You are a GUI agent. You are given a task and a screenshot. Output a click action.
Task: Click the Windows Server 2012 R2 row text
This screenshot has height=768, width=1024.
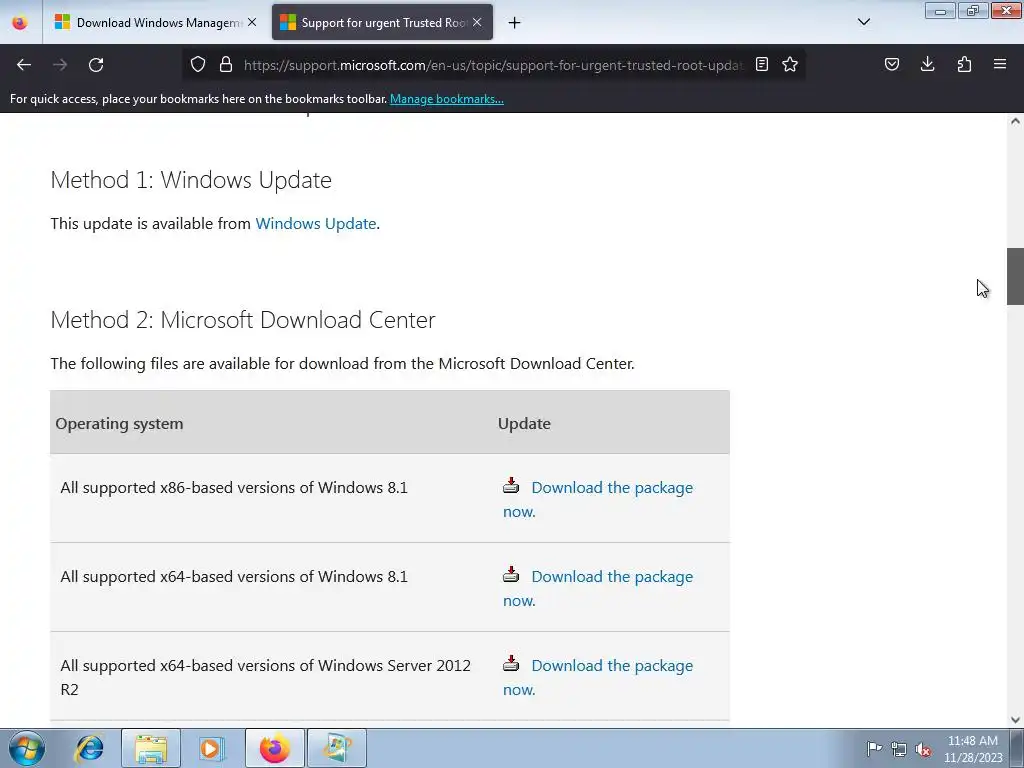pyautogui.click(x=265, y=677)
